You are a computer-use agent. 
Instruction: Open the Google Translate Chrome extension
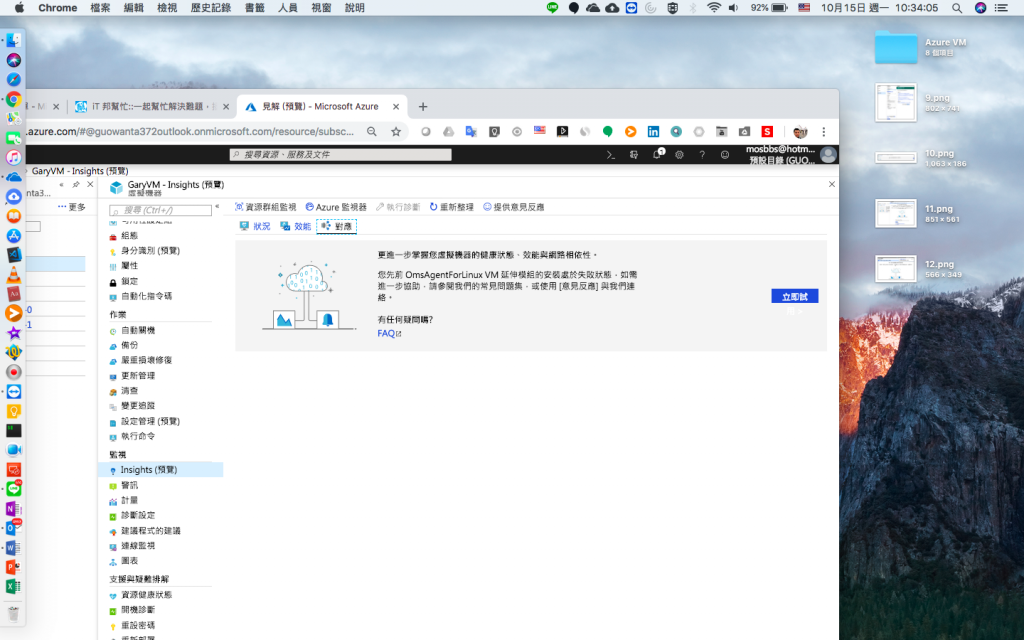tap(471, 131)
